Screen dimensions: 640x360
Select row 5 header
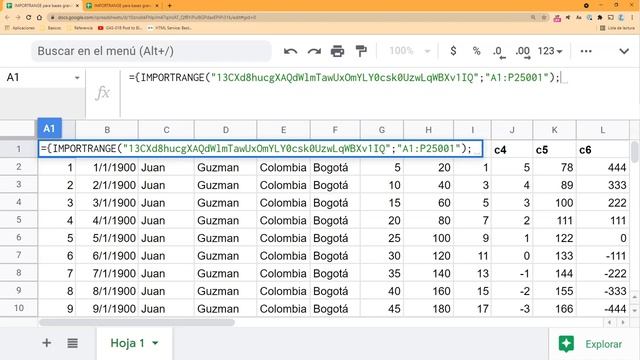[19, 220]
